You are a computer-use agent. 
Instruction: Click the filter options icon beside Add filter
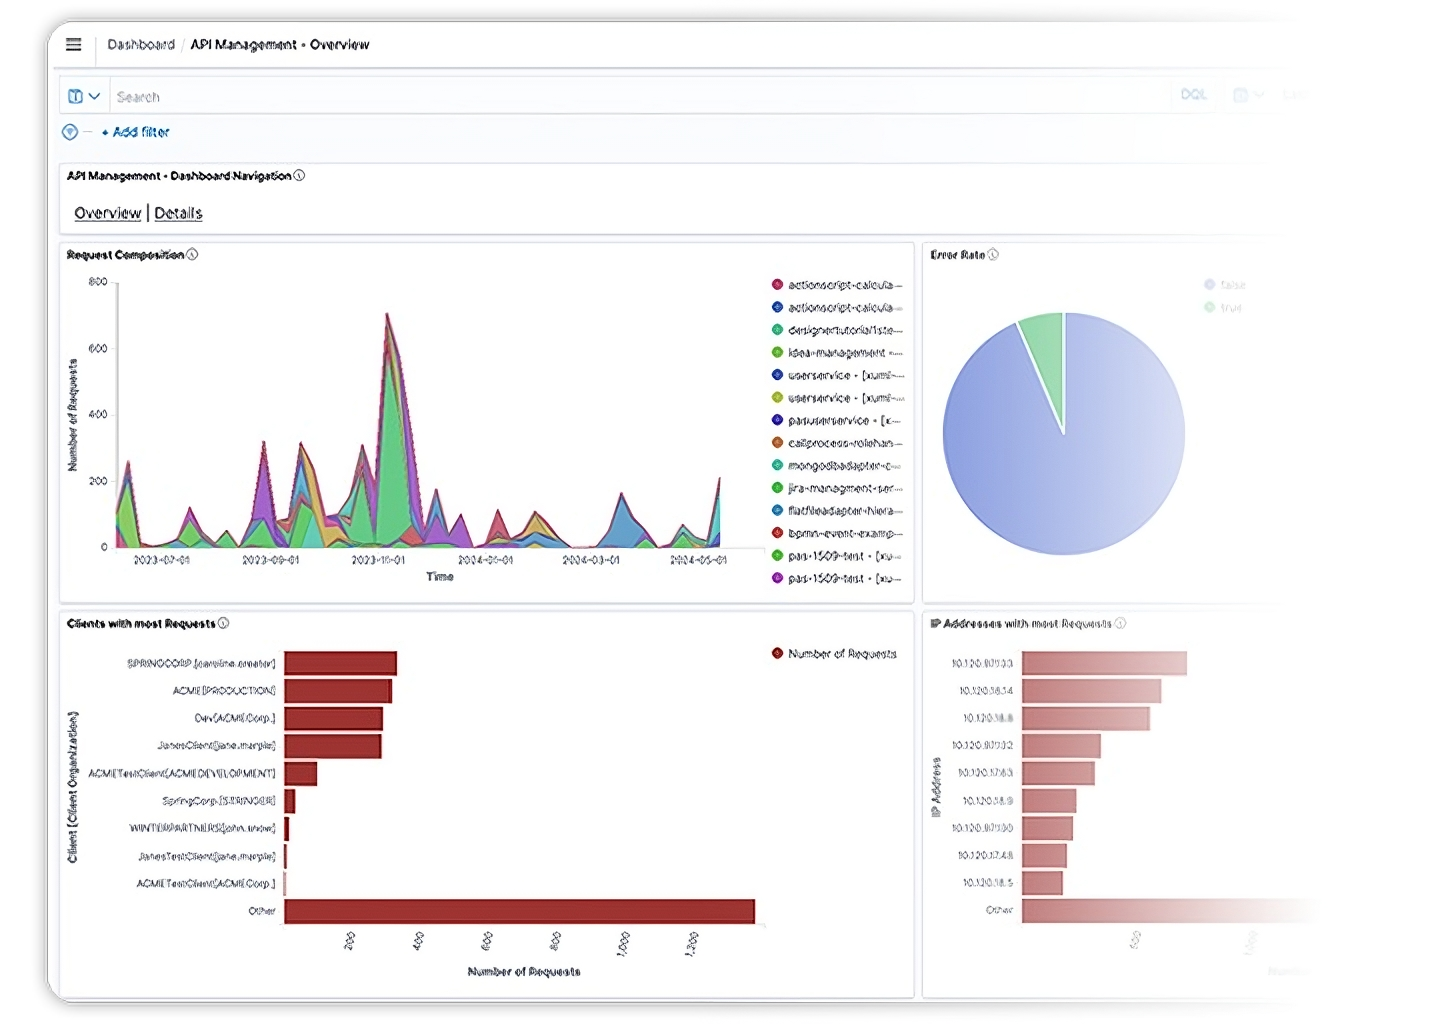70,132
